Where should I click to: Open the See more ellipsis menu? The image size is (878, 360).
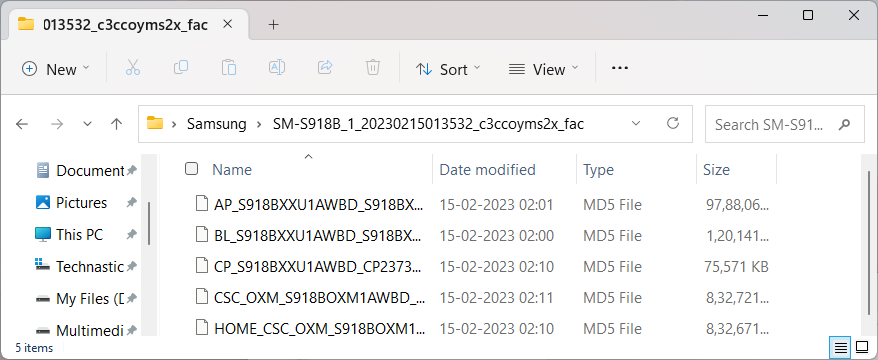(619, 69)
